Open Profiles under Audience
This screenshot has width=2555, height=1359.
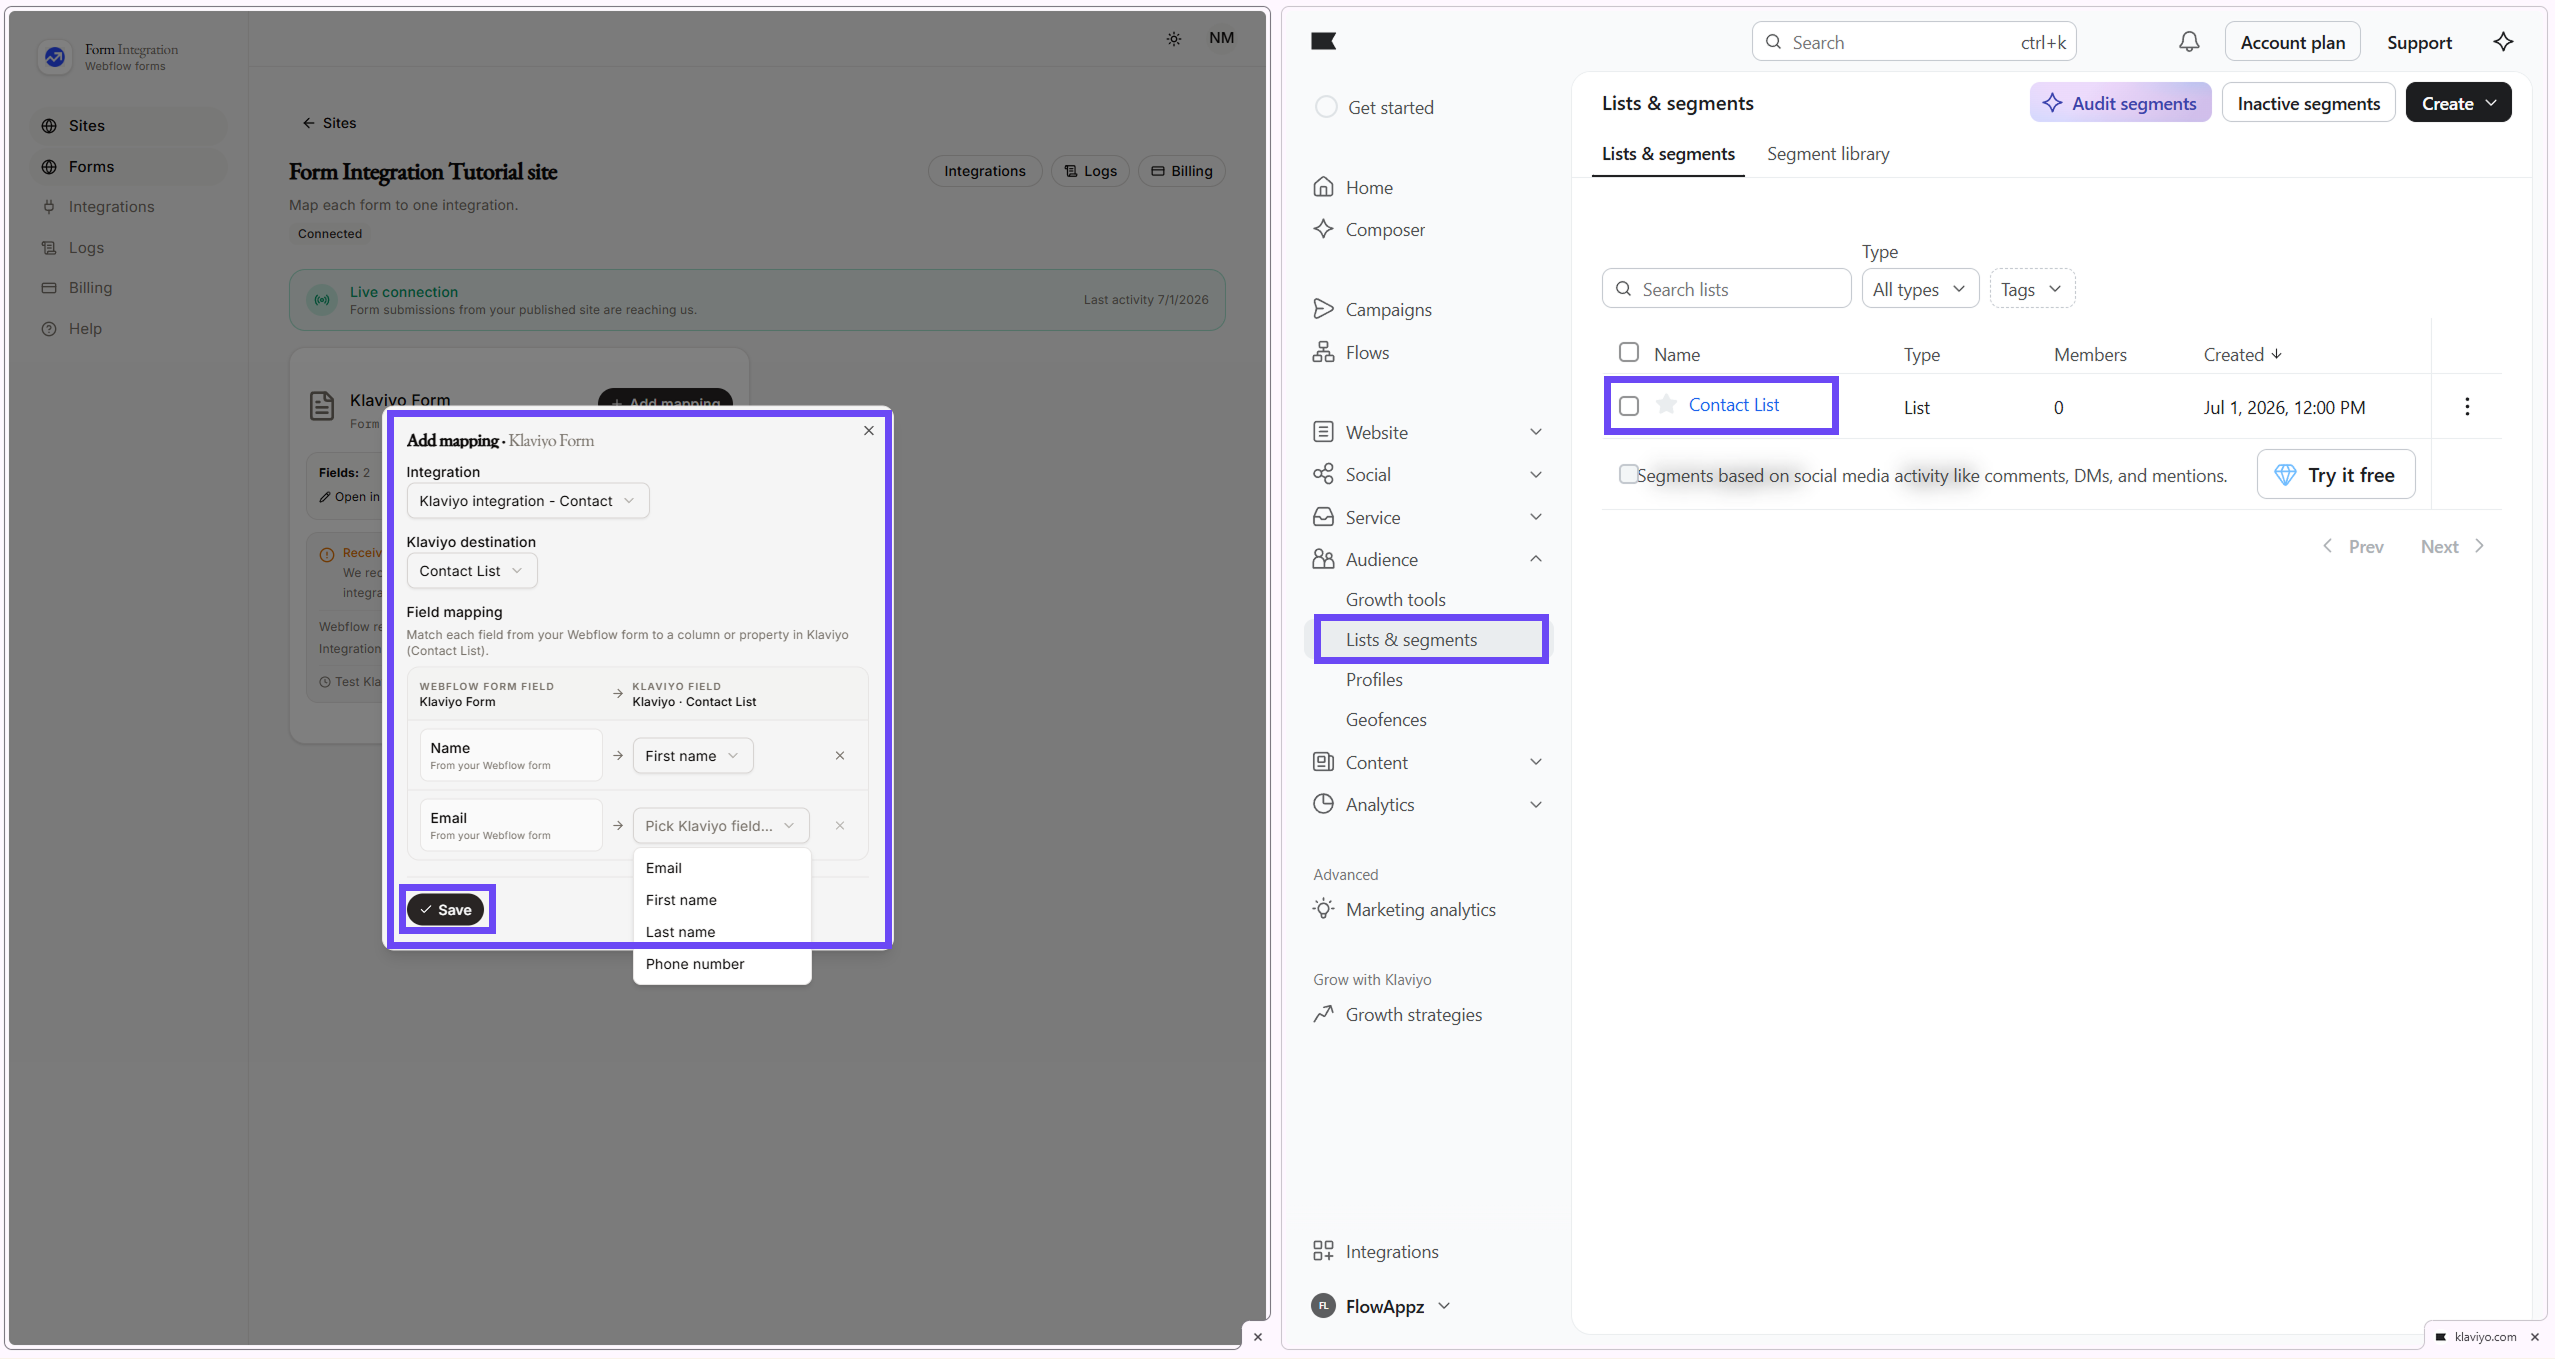pyautogui.click(x=1374, y=679)
